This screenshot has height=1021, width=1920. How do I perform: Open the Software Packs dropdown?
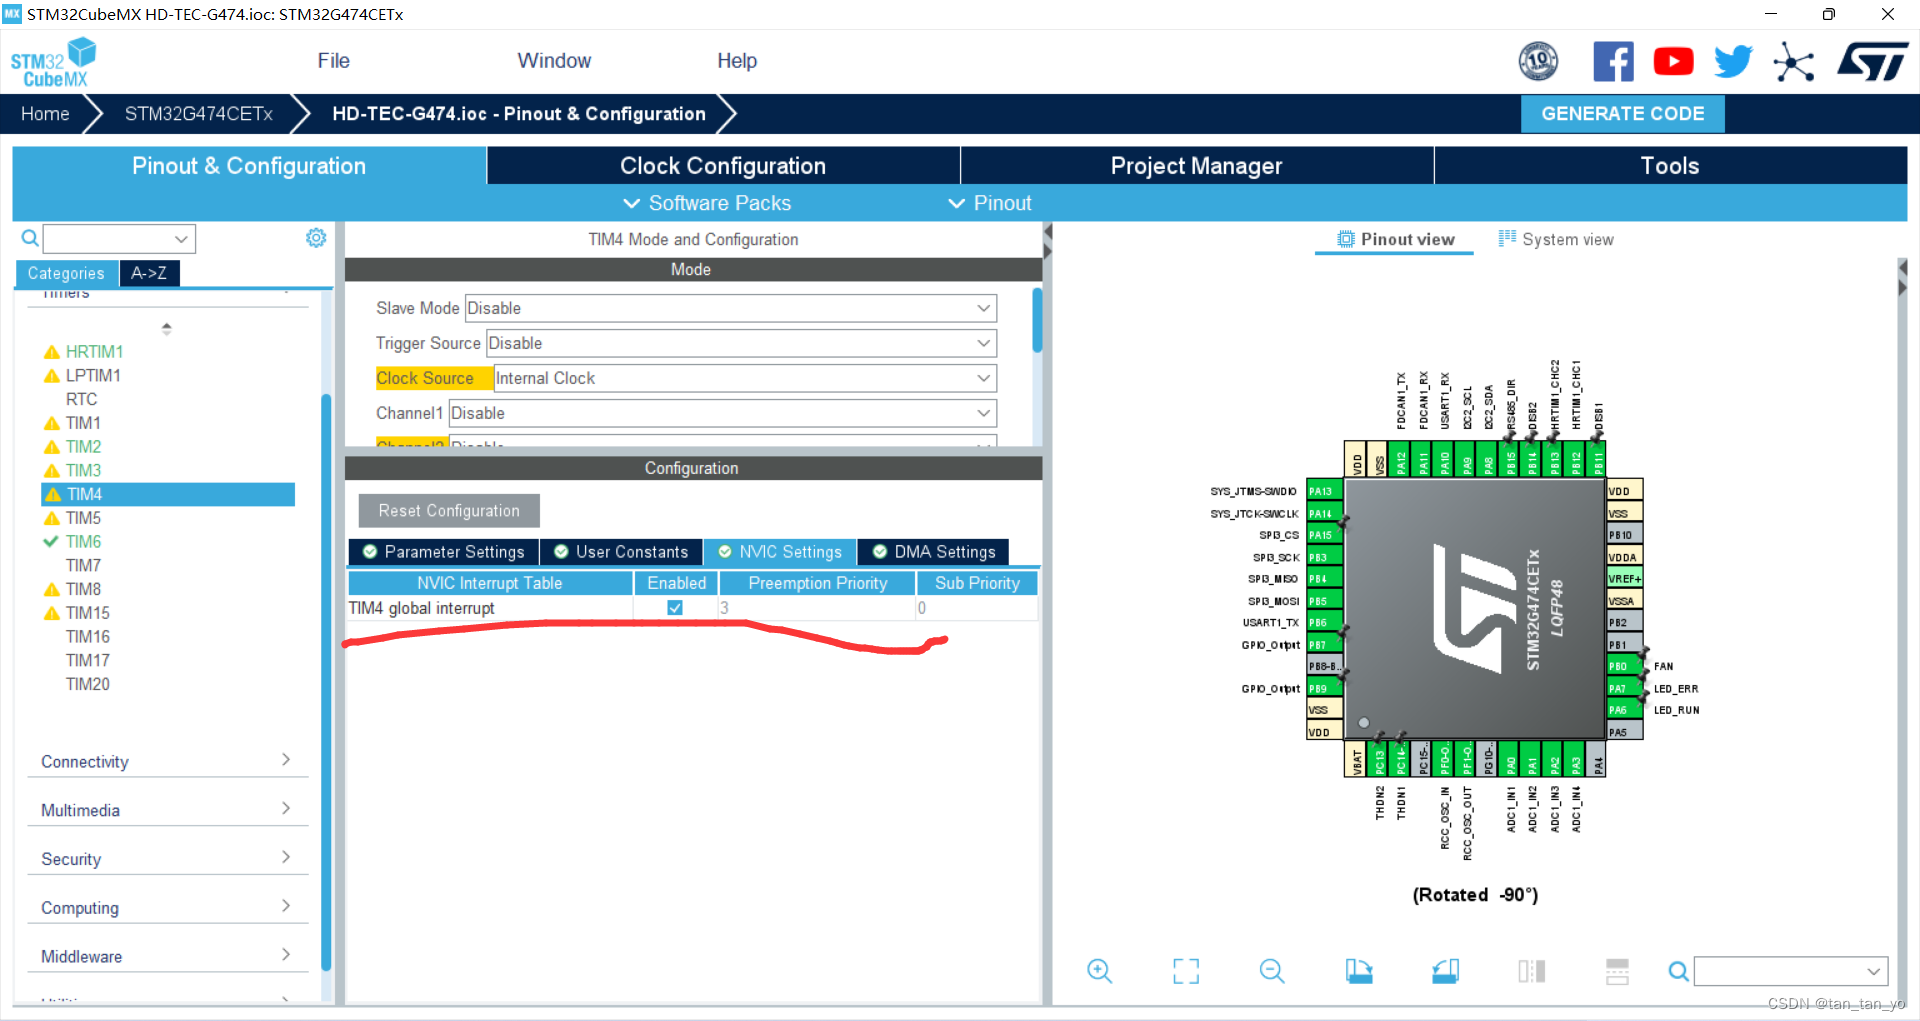(707, 203)
